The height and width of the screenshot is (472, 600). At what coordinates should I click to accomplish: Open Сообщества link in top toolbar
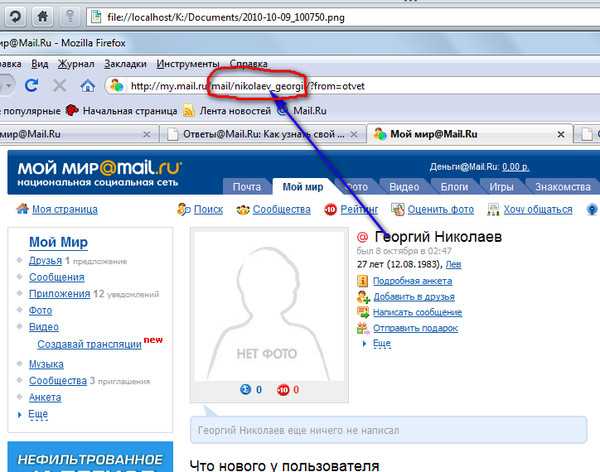click(282, 209)
